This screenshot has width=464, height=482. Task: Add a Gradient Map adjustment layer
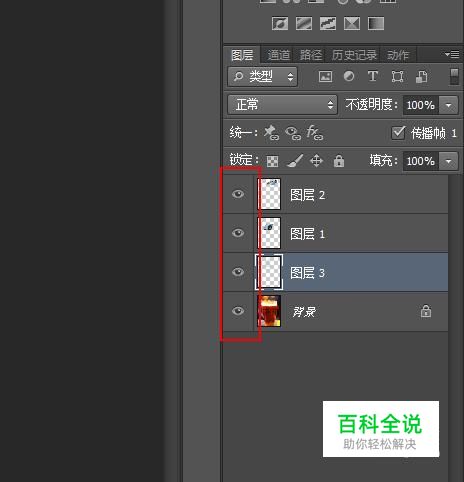[x=376, y=24]
